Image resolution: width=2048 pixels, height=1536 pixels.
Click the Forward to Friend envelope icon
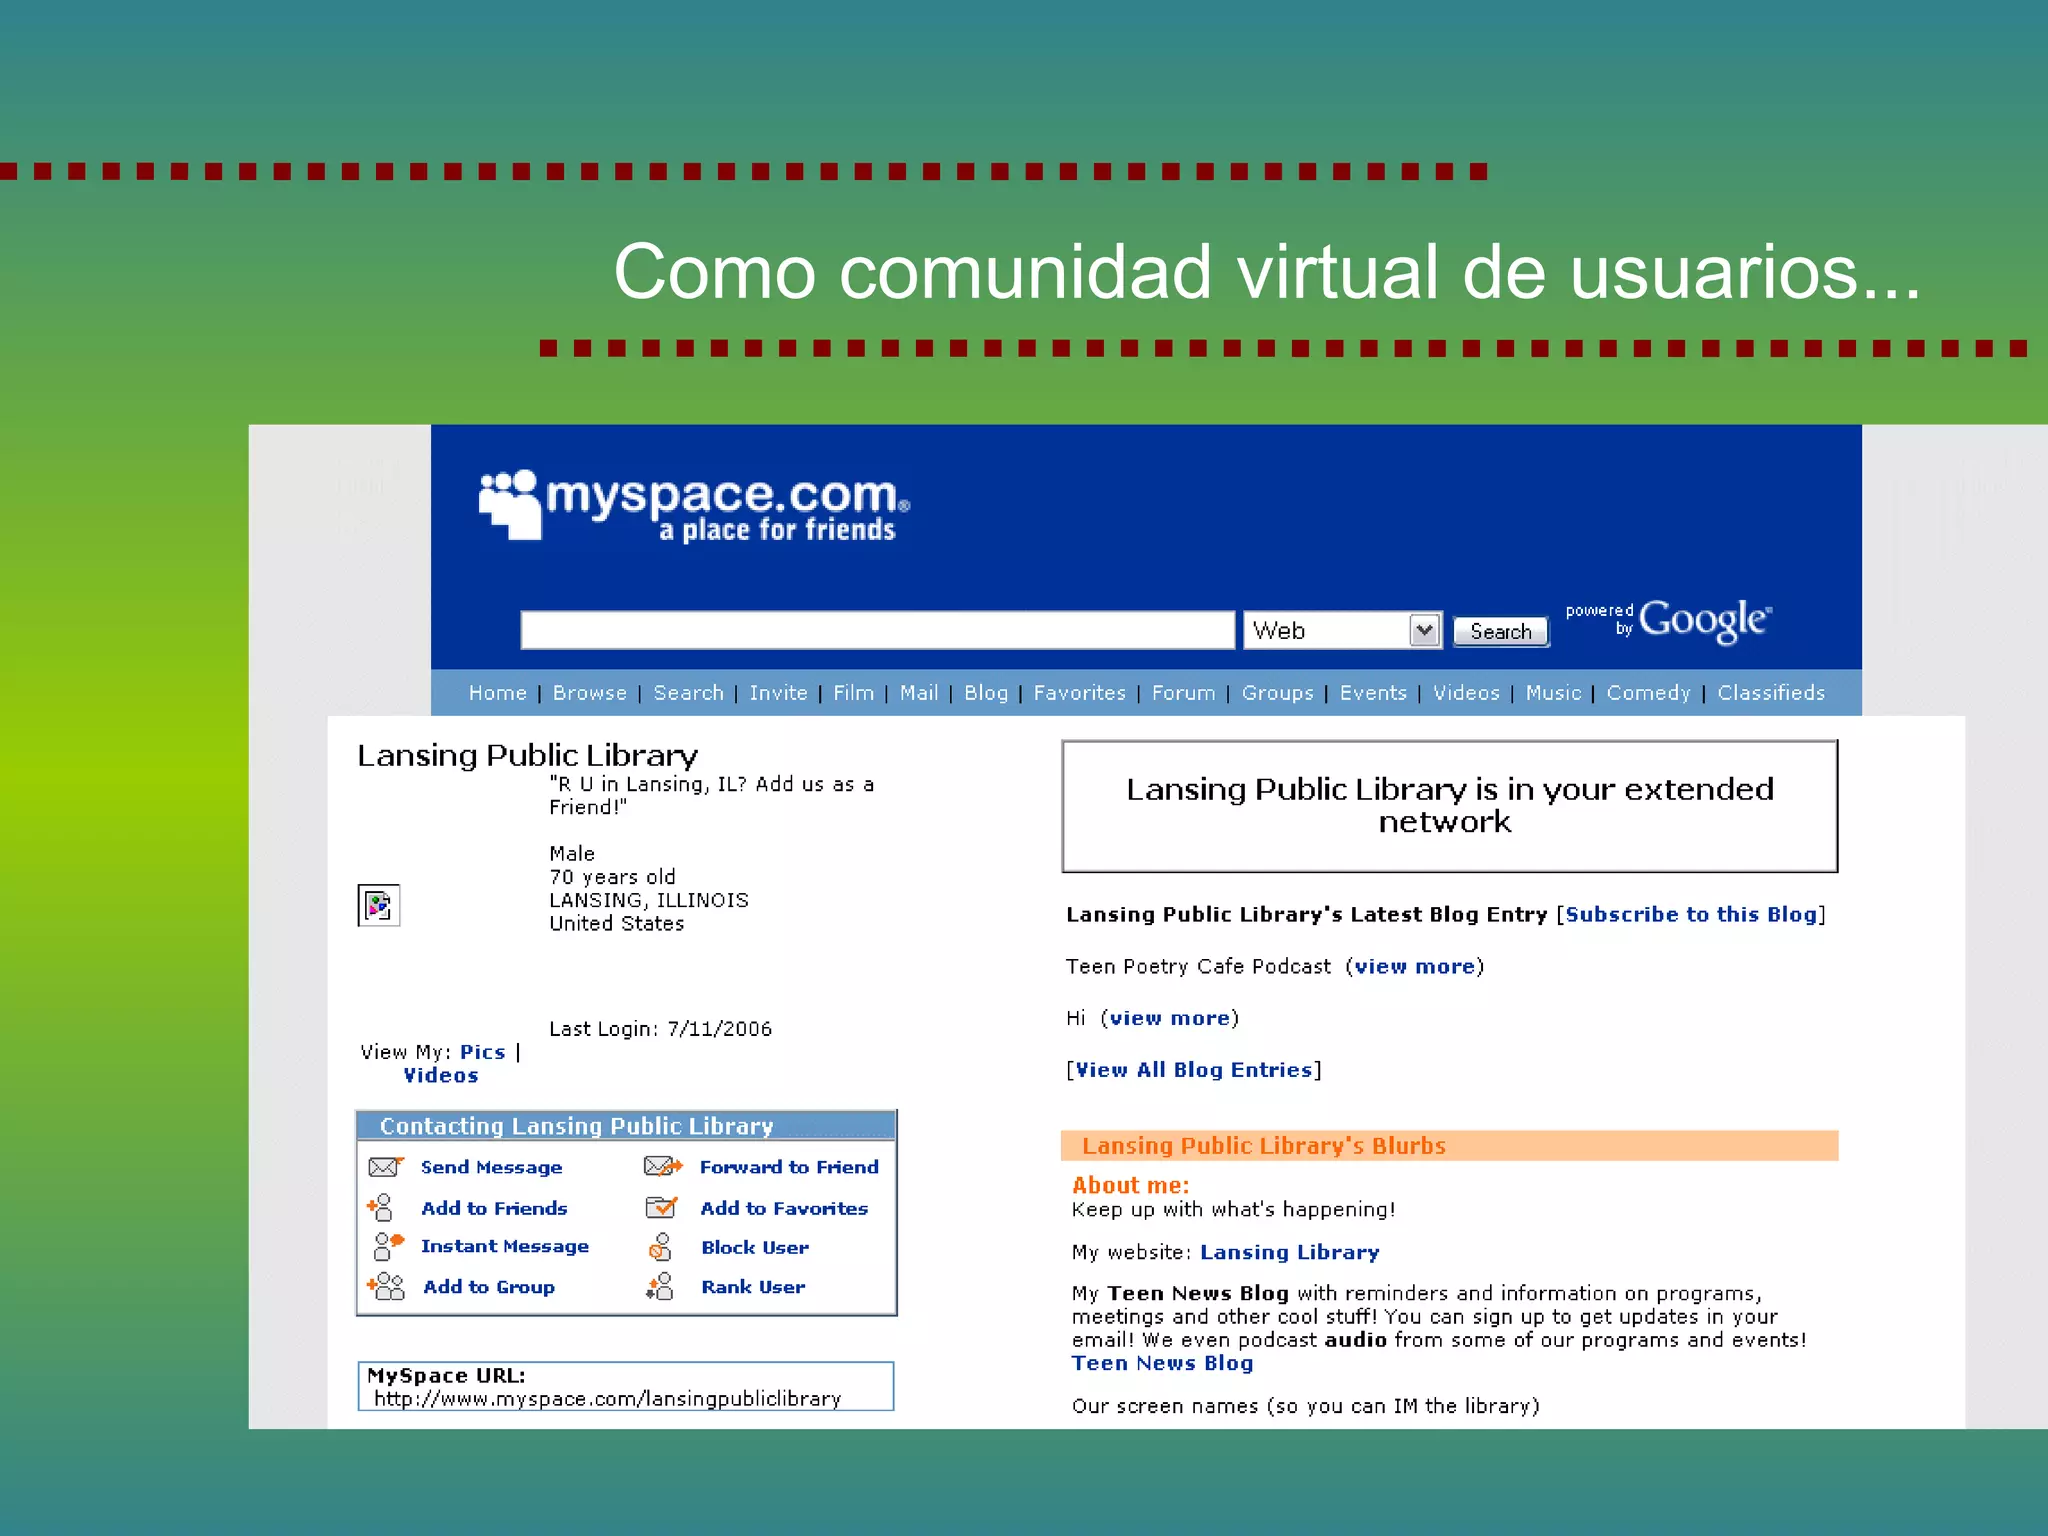(x=663, y=1166)
